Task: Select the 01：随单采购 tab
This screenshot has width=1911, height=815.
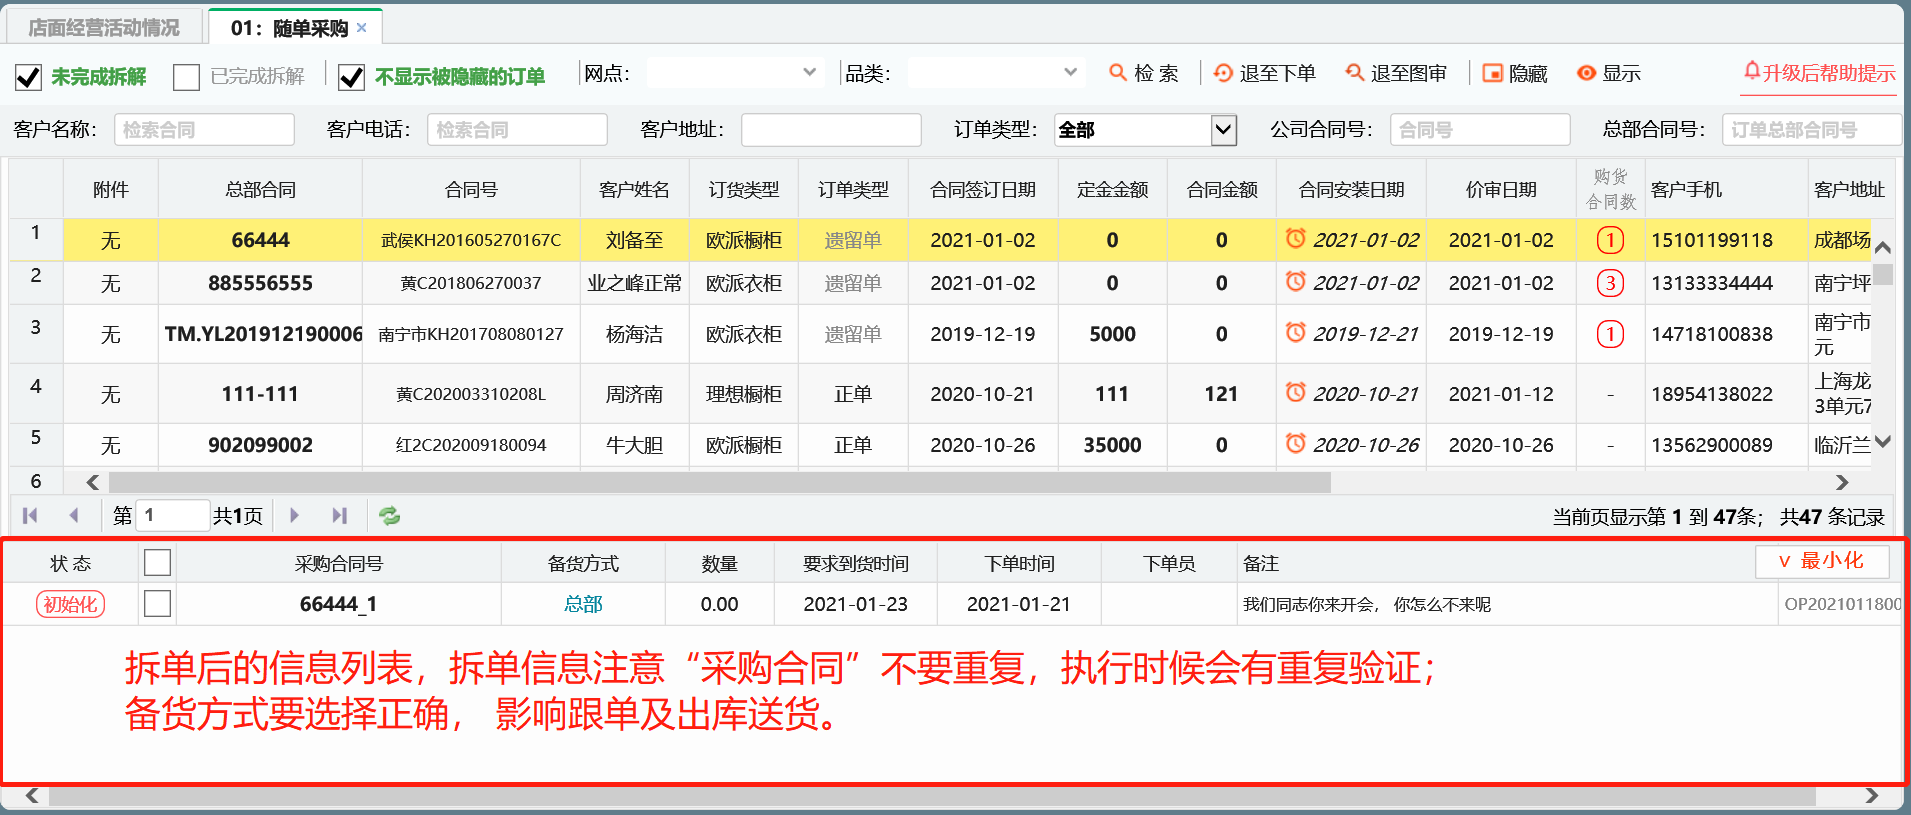Action: point(288,28)
